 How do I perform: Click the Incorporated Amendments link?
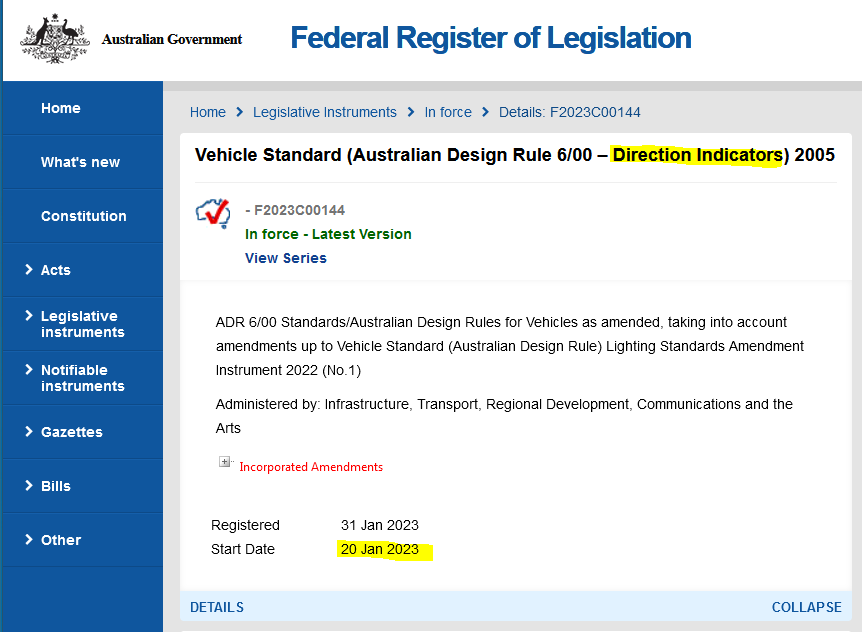tap(311, 467)
